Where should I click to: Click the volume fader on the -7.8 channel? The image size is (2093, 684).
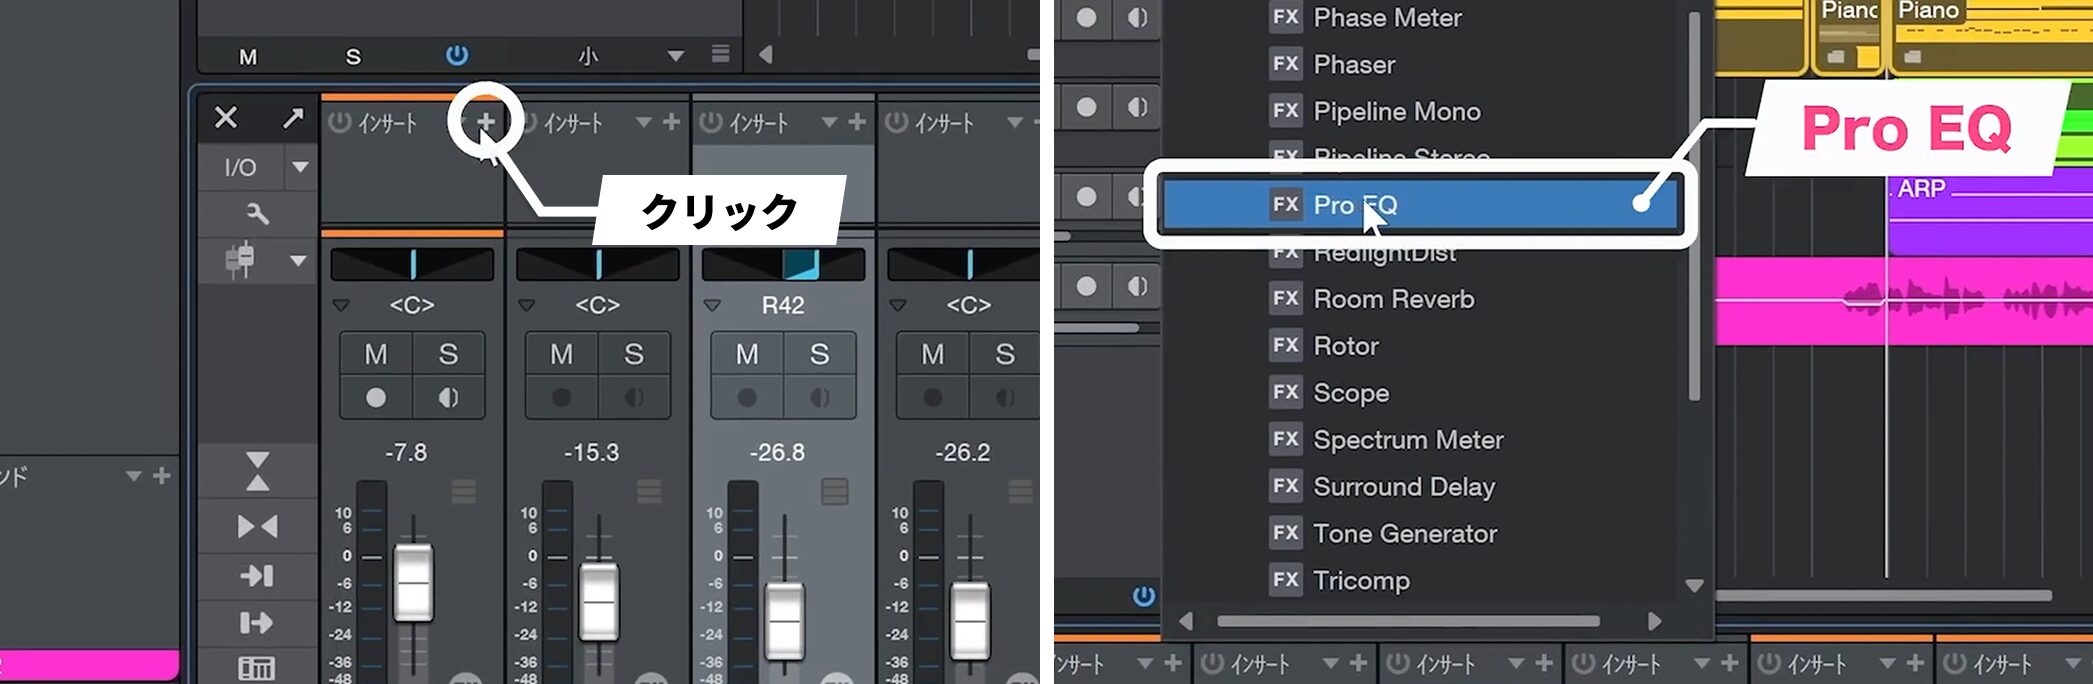tap(413, 582)
